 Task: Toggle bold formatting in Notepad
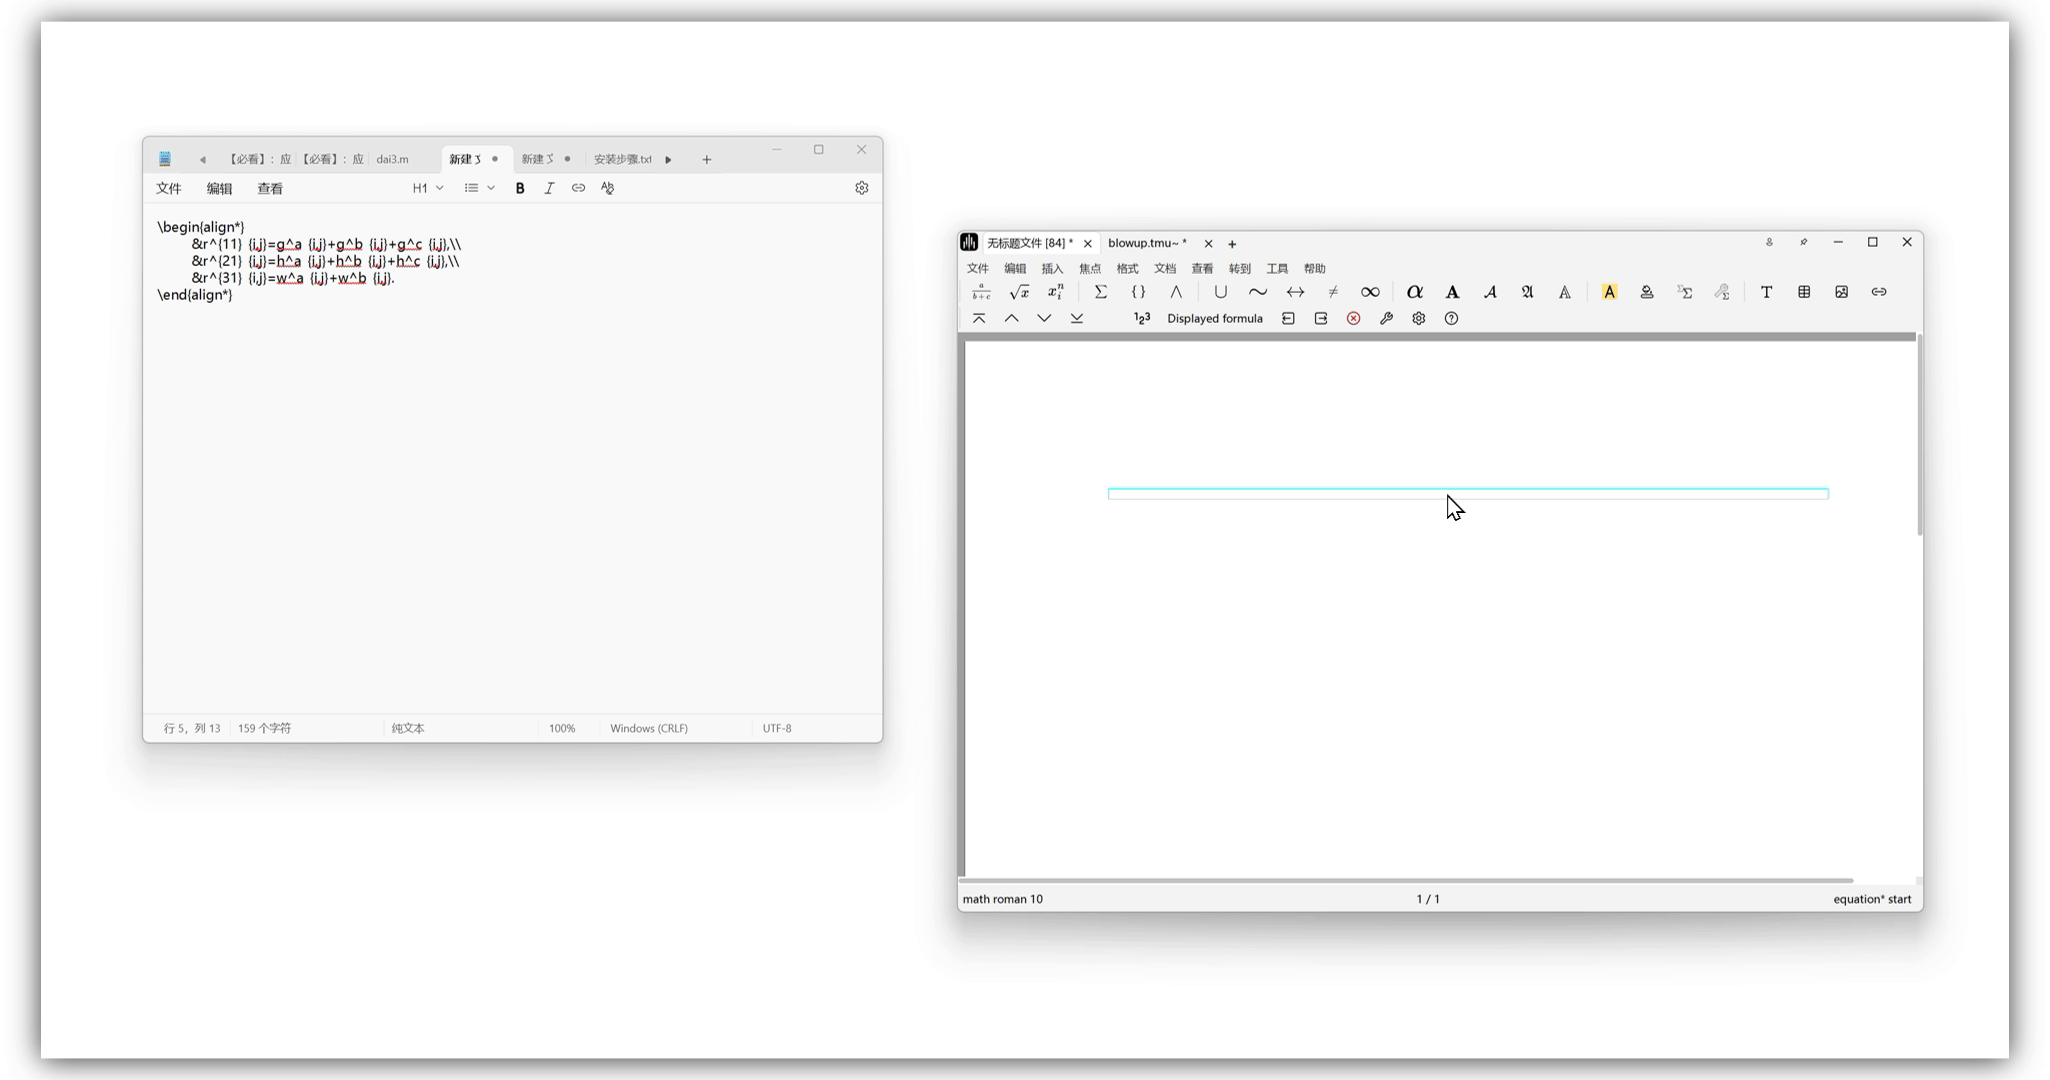[520, 188]
